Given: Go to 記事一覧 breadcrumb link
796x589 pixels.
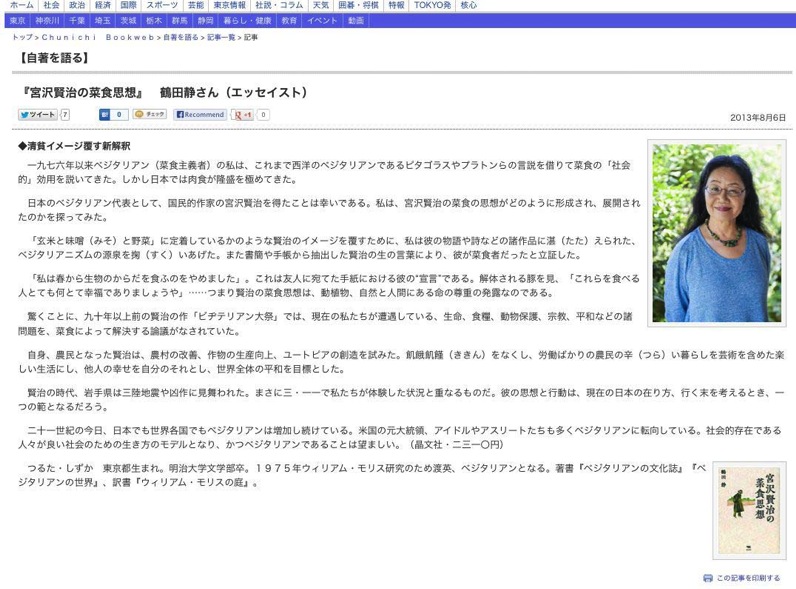Looking at the screenshot, I should click(221, 37).
